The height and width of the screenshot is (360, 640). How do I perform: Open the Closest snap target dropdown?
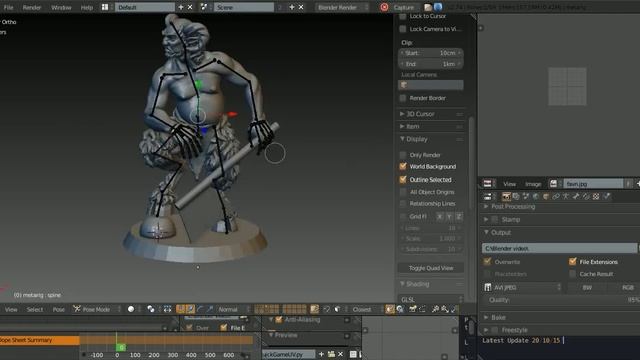(x=365, y=309)
